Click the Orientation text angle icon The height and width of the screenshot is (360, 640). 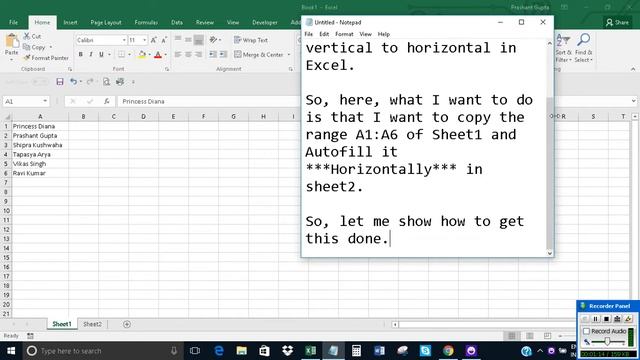coord(213,40)
